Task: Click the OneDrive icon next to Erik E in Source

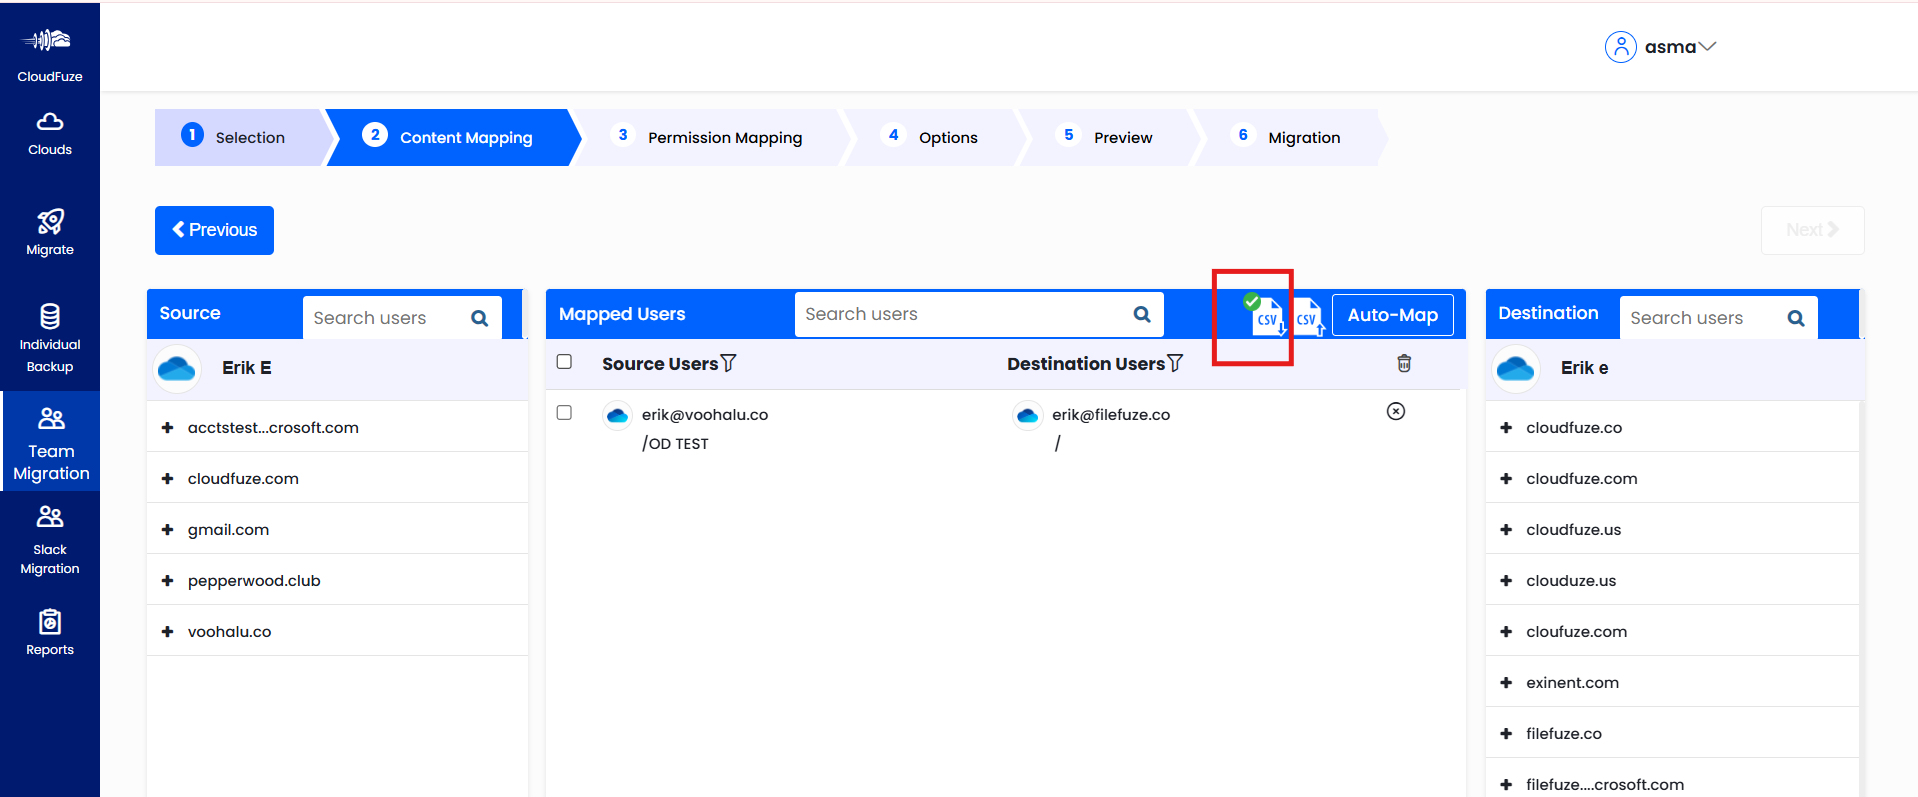Action: click(177, 368)
